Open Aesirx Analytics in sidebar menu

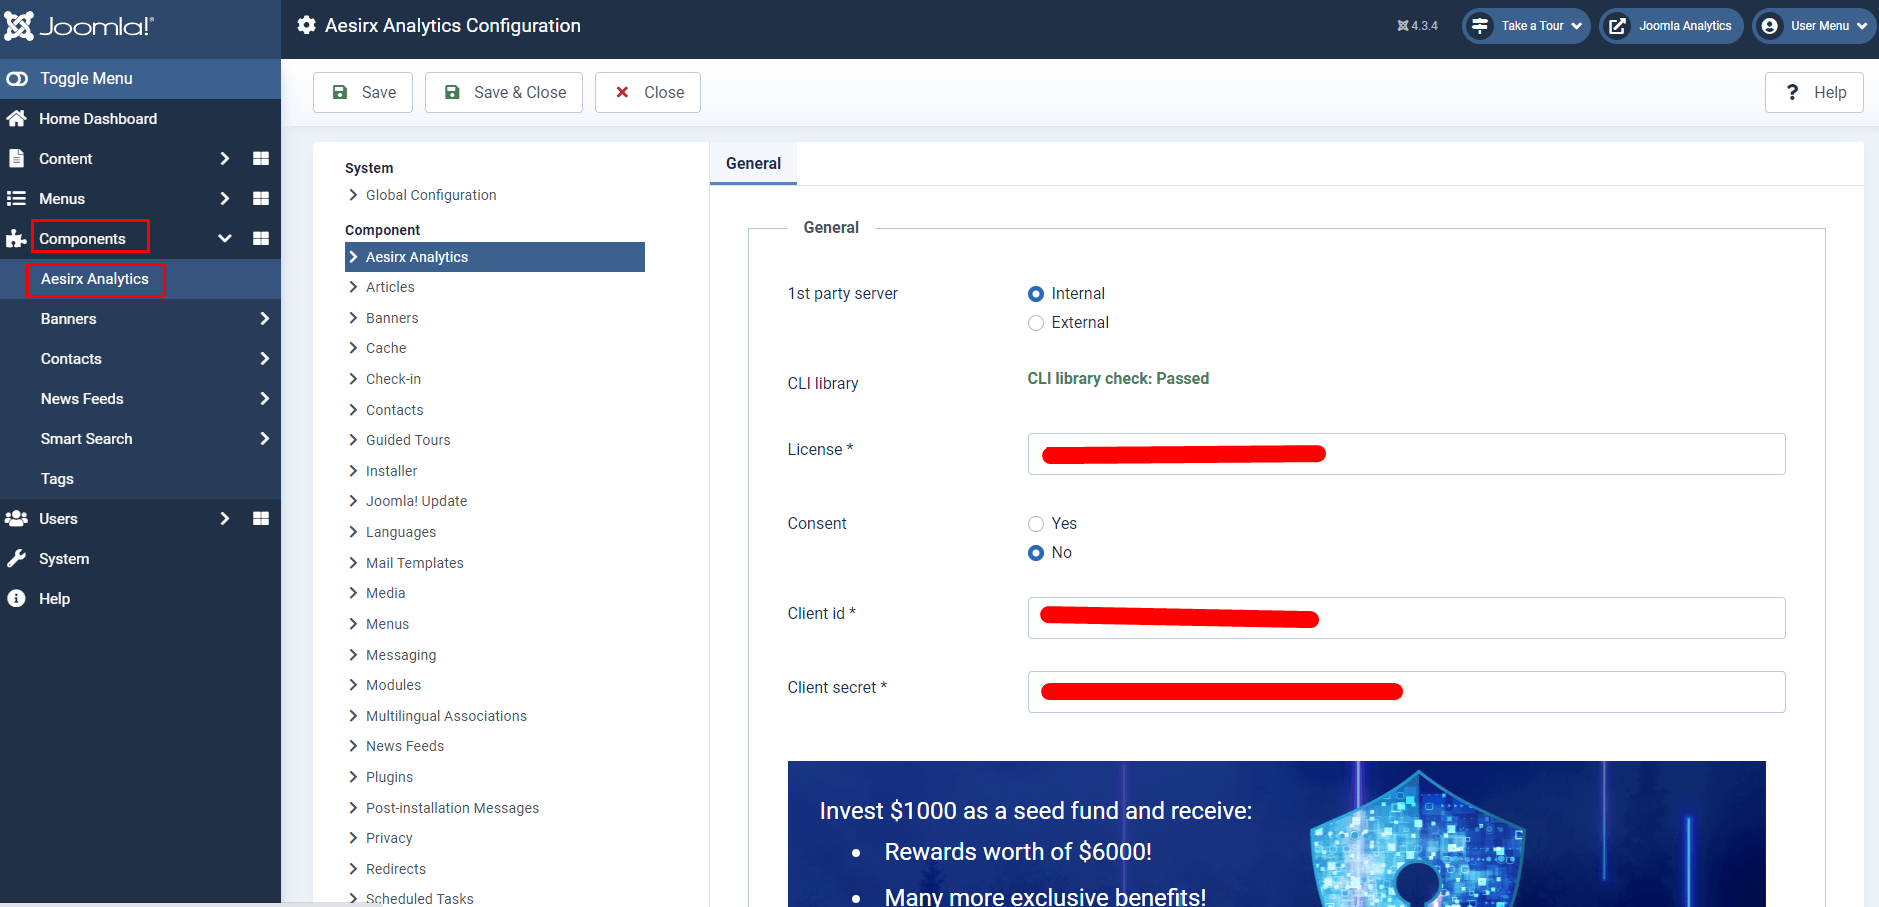pyautogui.click(x=94, y=279)
